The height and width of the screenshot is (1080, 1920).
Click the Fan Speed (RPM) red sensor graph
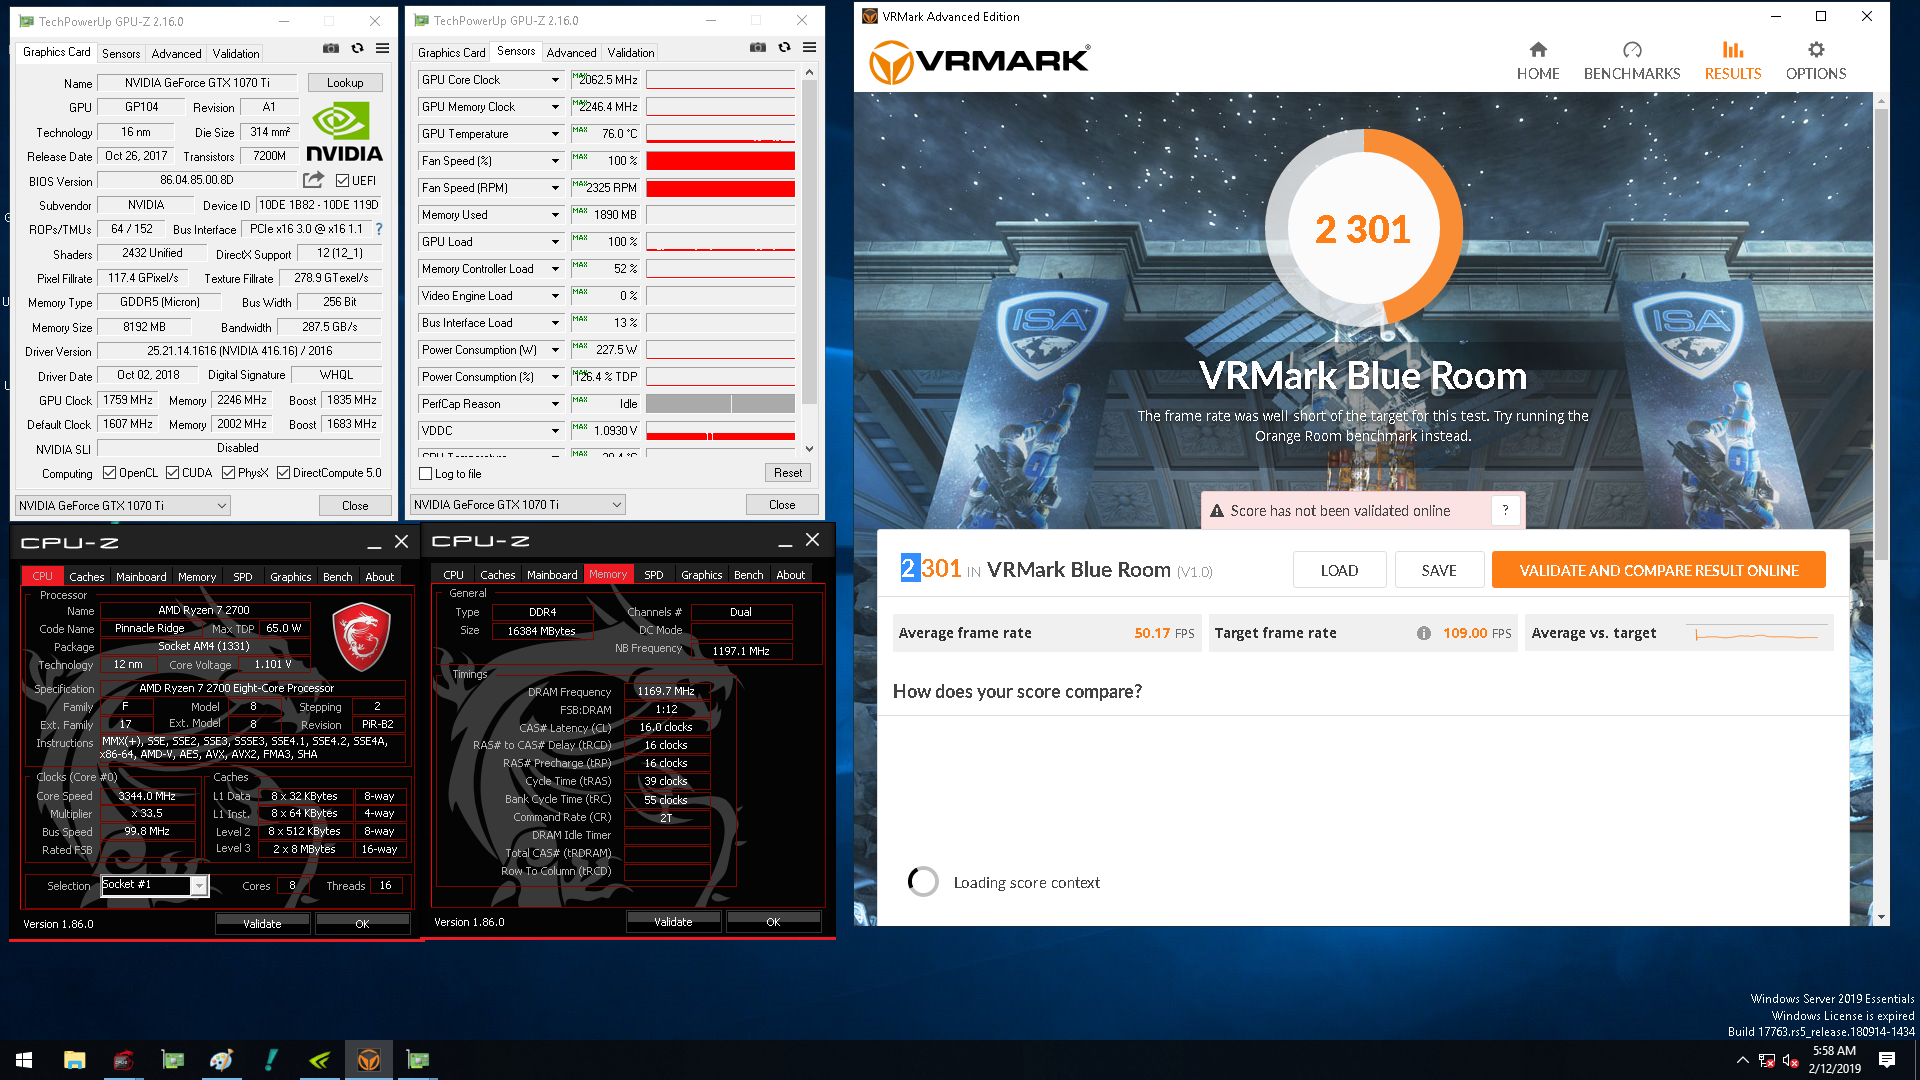(720, 188)
